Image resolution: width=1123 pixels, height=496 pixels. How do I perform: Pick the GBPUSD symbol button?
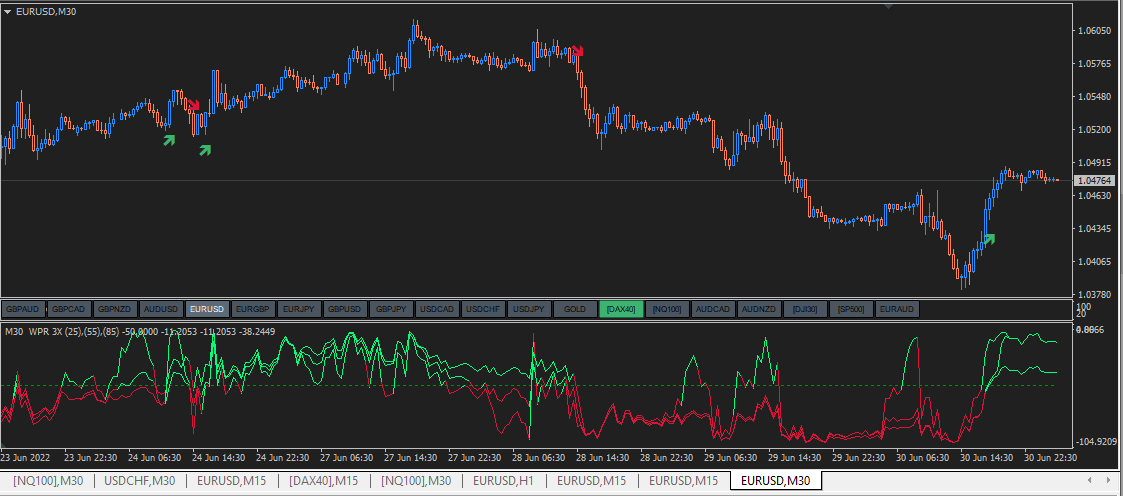pos(344,309)
